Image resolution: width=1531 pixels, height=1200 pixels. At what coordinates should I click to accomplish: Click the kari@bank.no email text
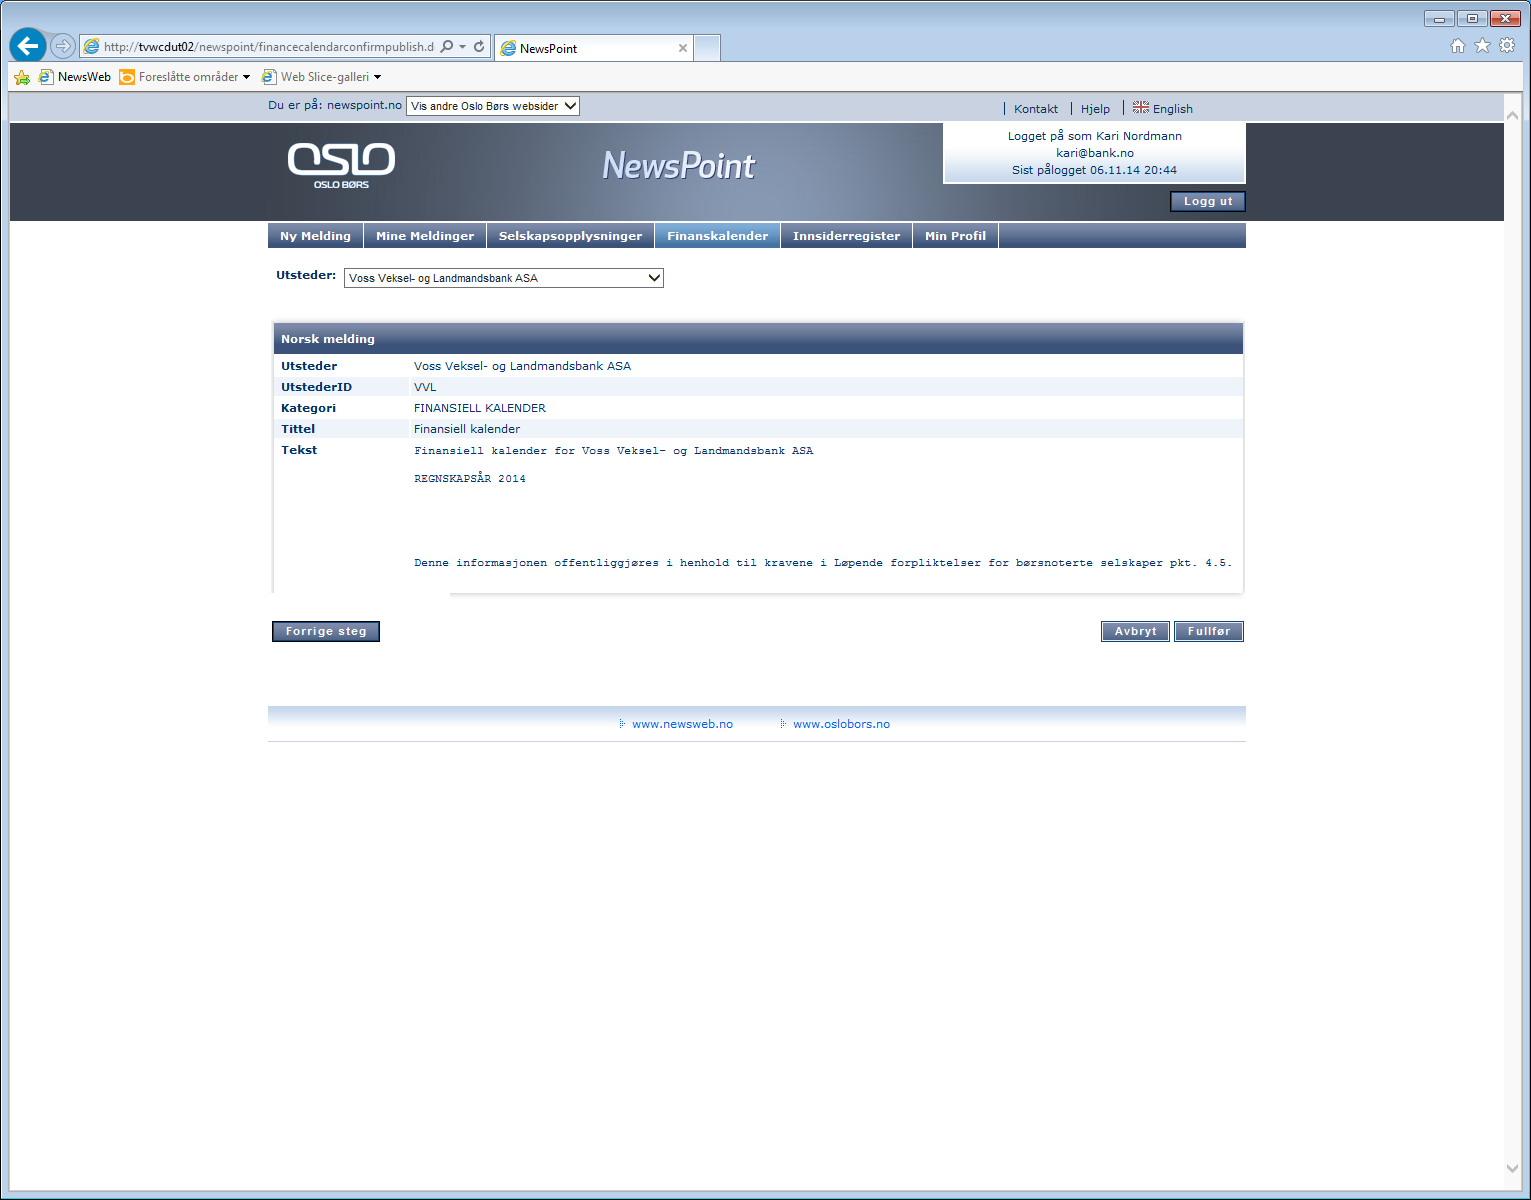pos(1095,153)
